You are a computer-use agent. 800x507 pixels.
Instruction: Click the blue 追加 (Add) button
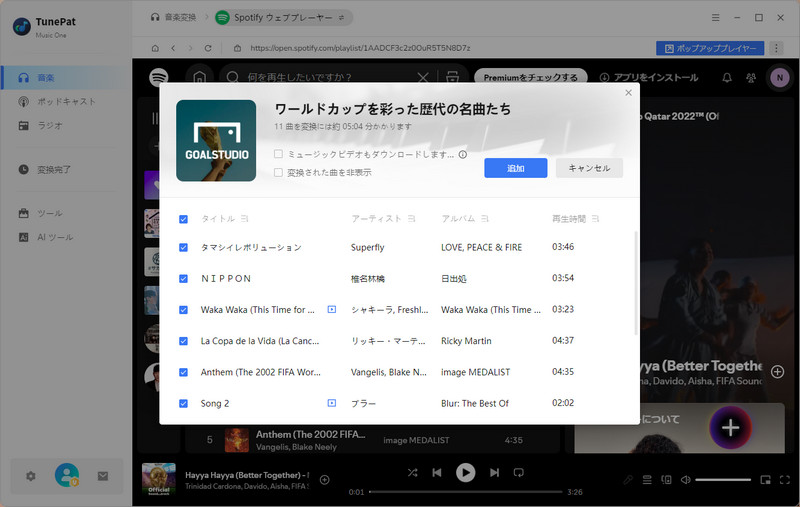[x=515, y=168]
